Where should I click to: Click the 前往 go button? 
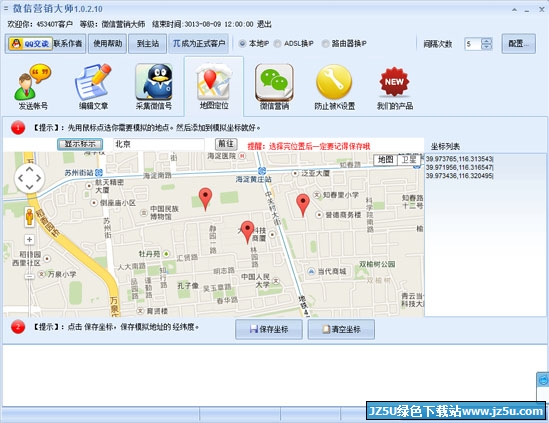[226, 144]
